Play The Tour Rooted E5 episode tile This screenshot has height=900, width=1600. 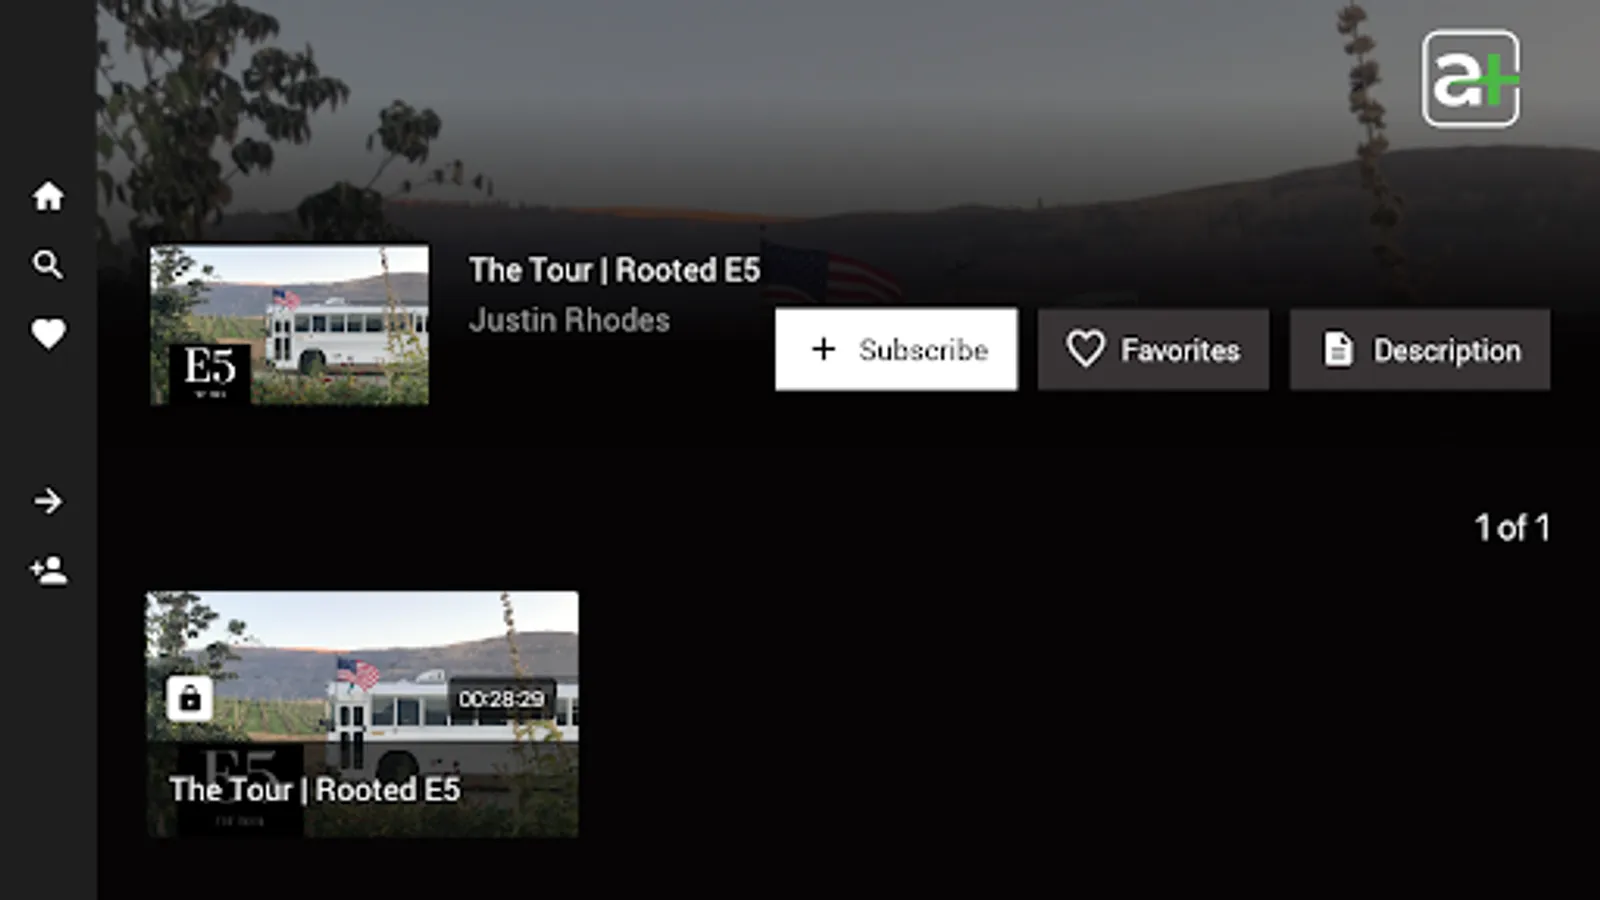coord(362,714)
